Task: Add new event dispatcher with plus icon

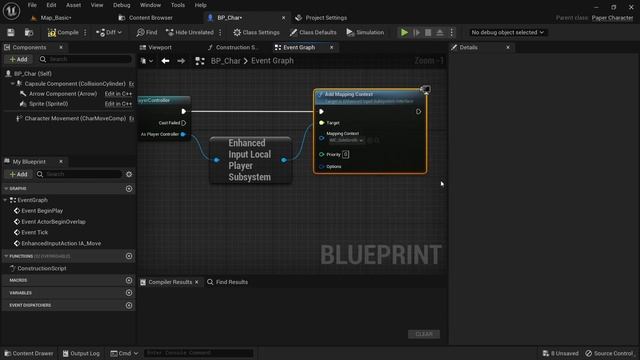Action: [129, 305]
